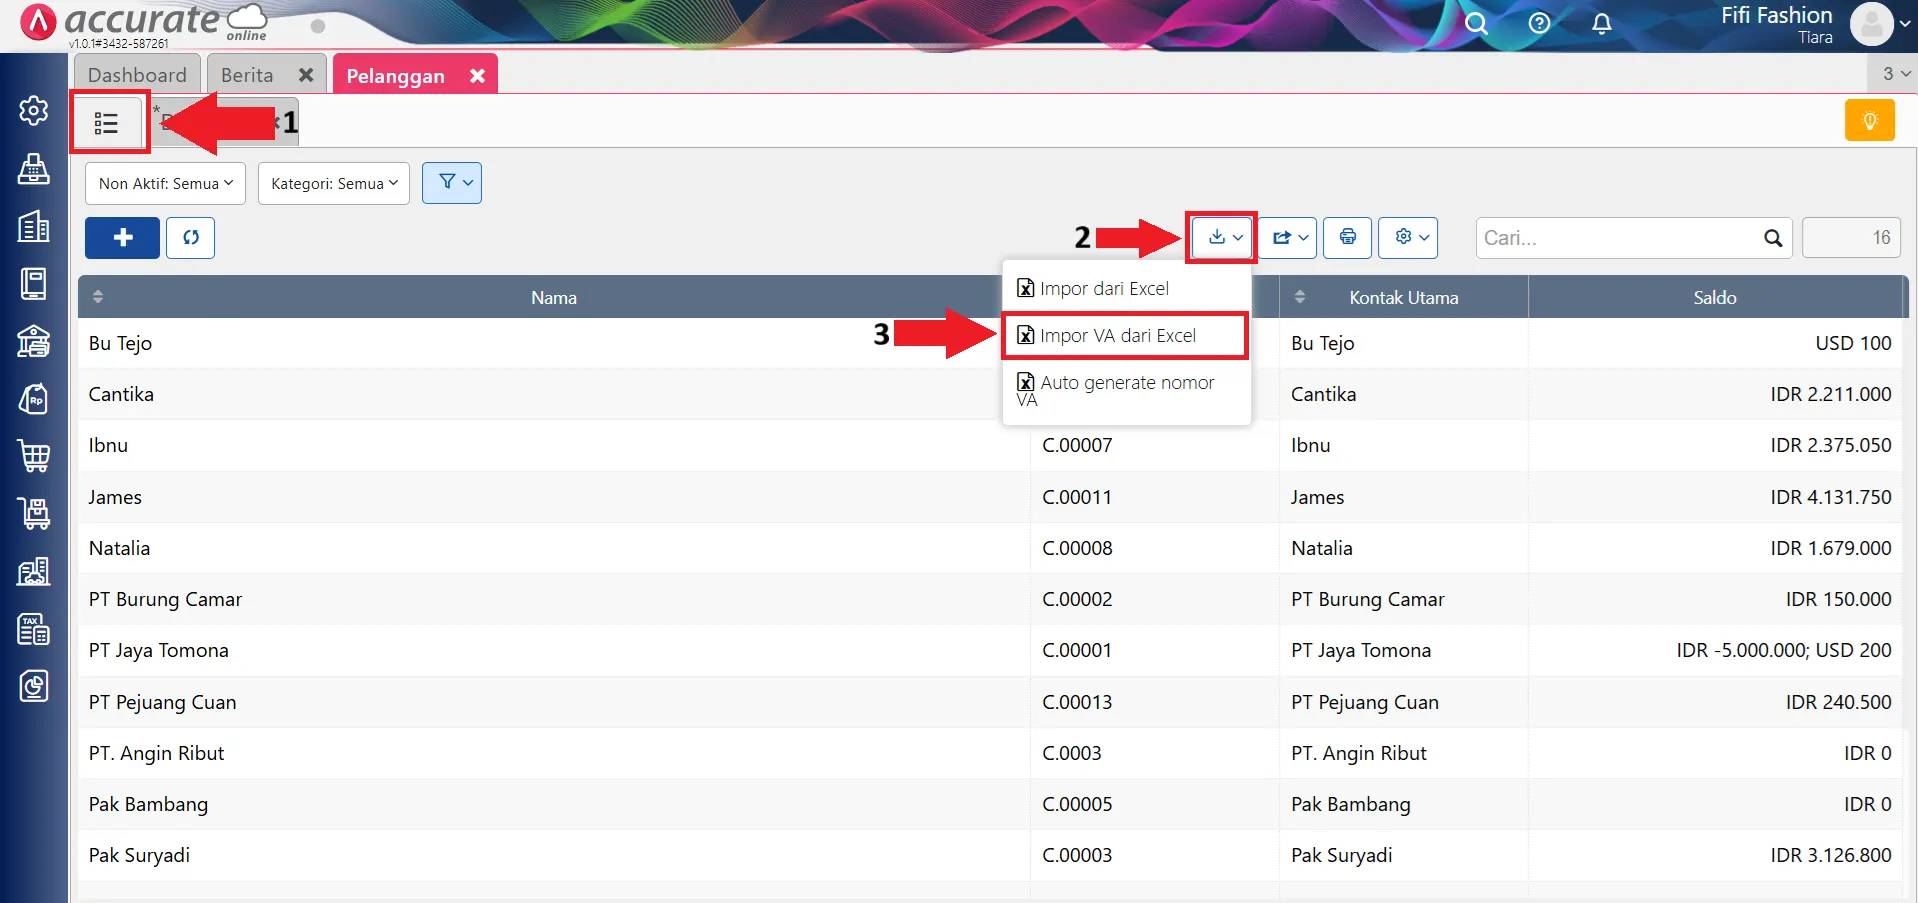Screen dimensions: 1918x903
Task: Open the export share dropdown
Action: (1288, 238)
